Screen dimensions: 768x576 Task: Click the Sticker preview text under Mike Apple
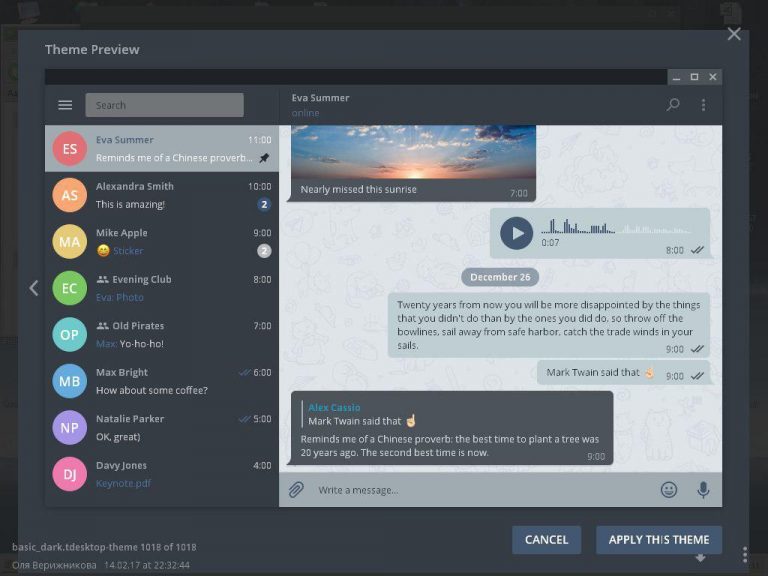pyautogui.click(x=128, y=251)
